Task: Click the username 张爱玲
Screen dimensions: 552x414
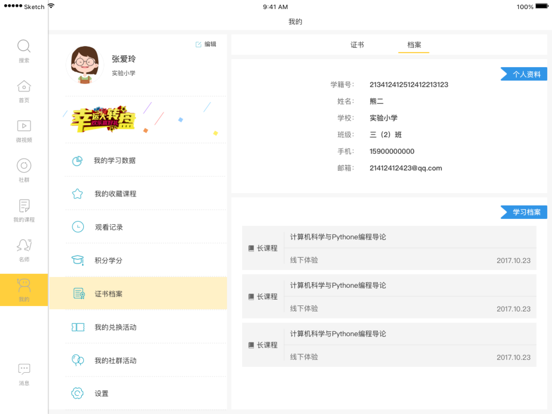Action: 124,59
